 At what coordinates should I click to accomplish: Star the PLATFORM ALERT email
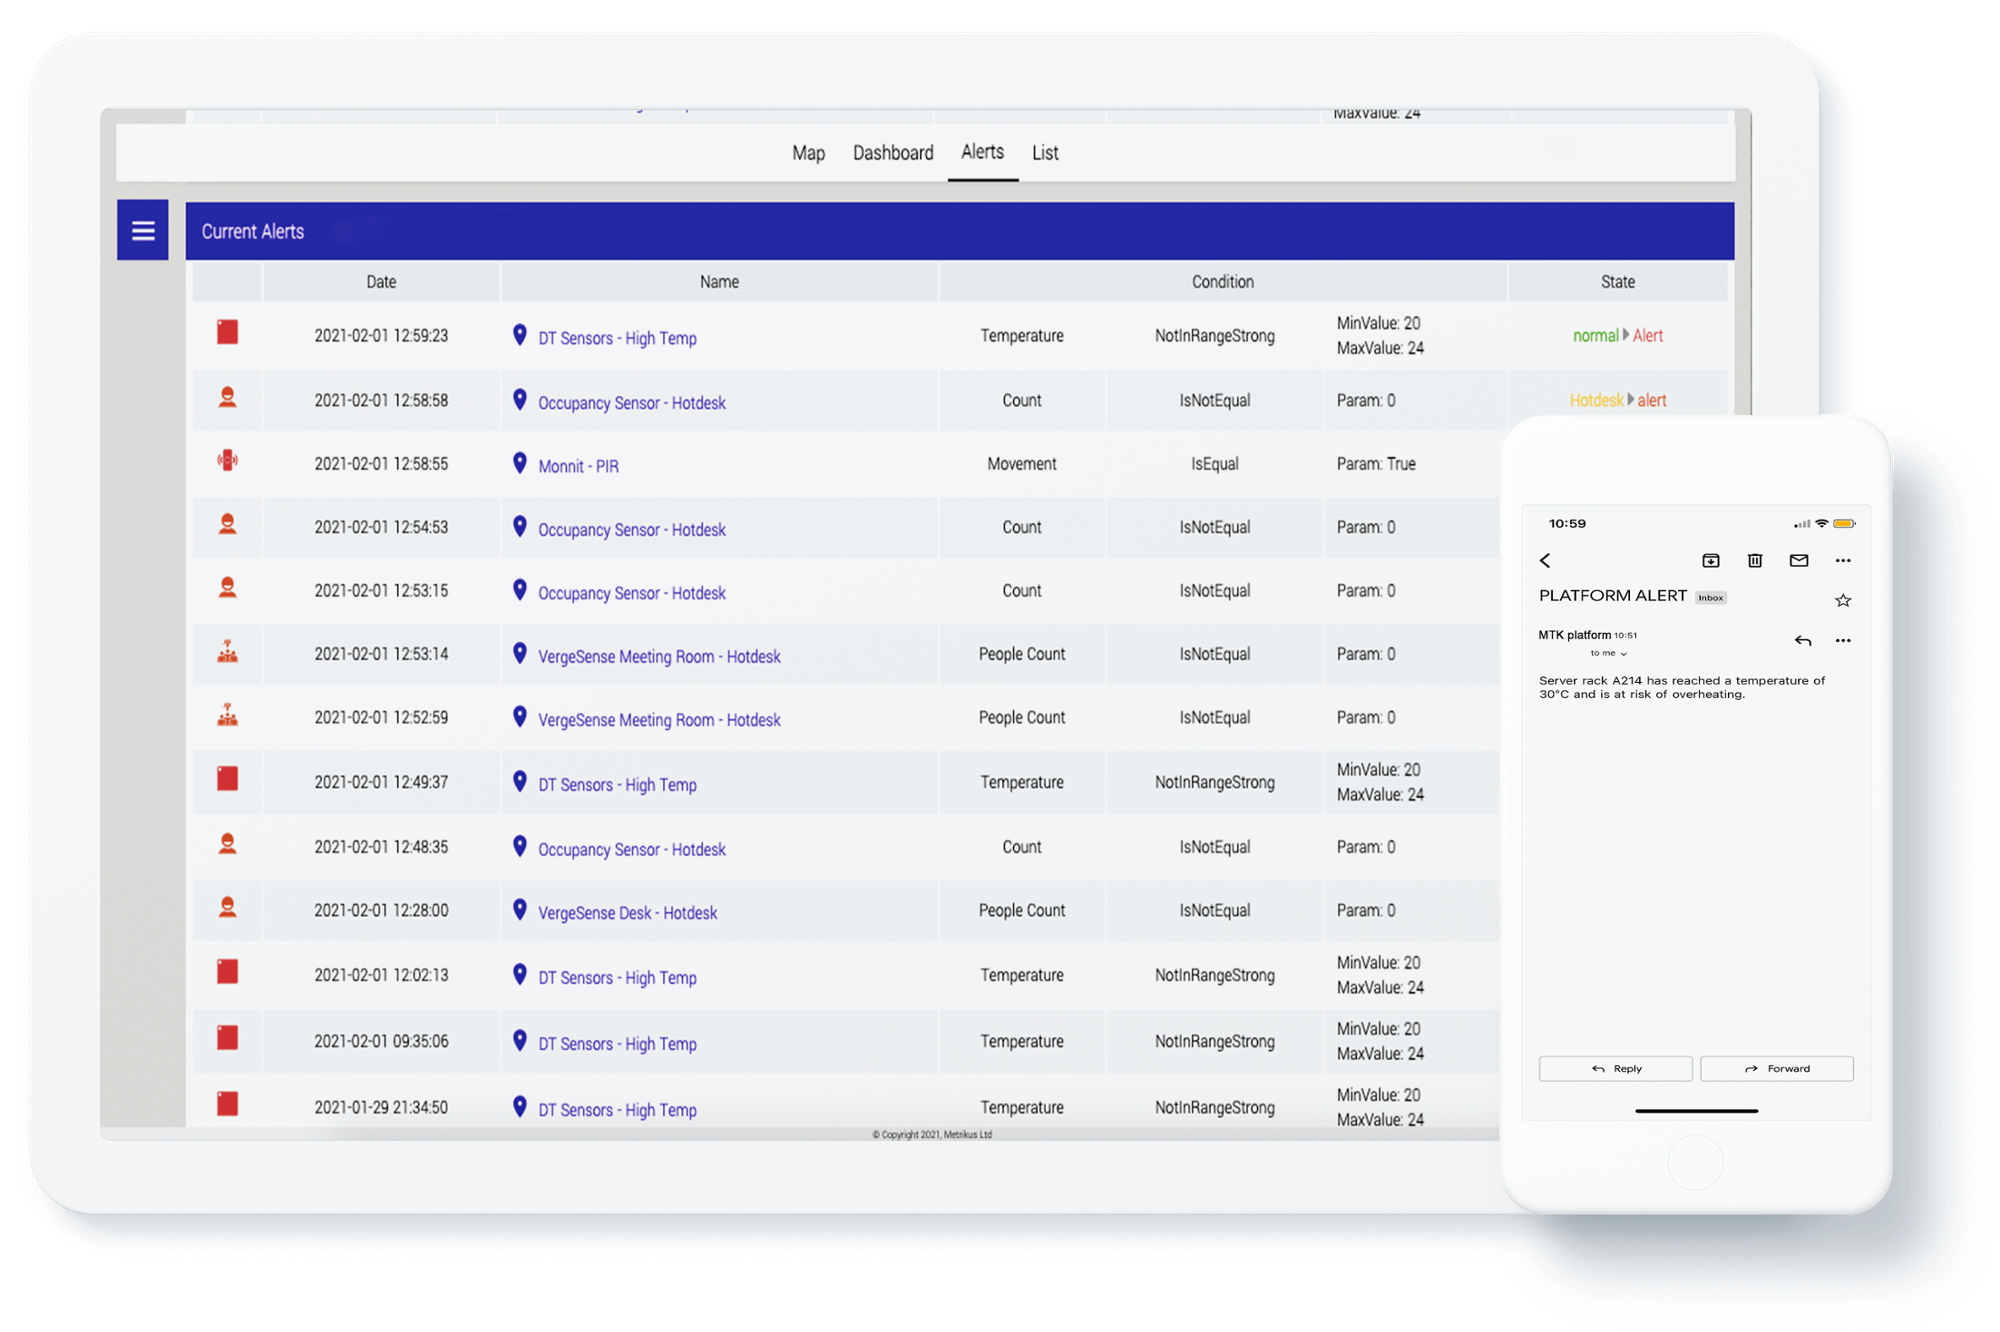[1843, 600]
